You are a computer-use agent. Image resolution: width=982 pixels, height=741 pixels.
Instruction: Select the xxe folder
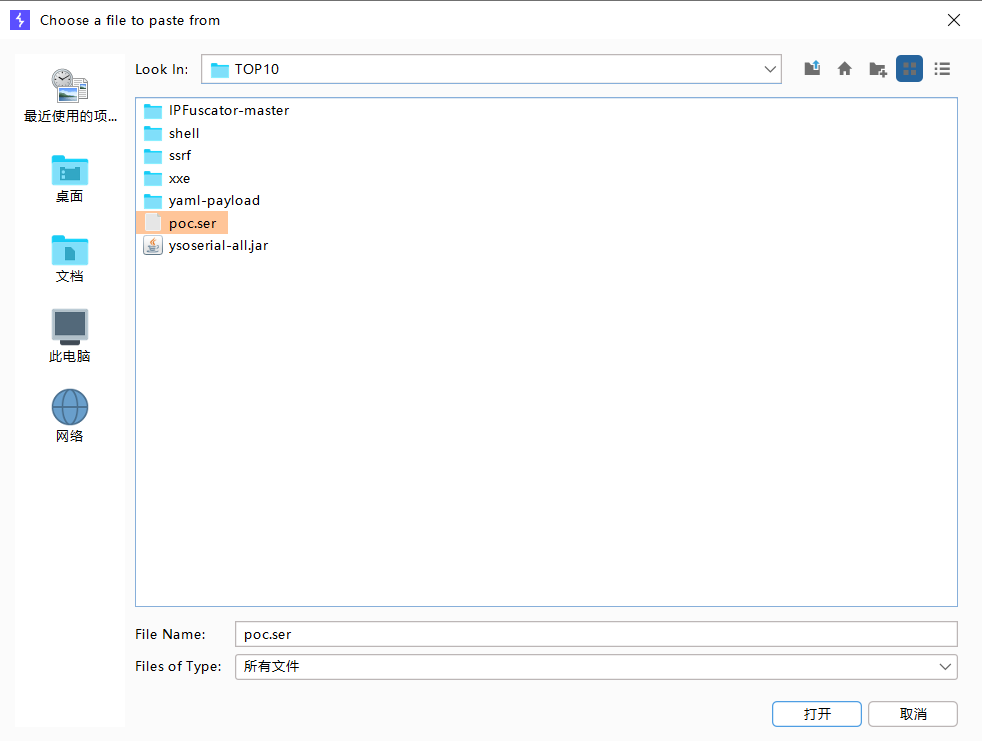click(x=179, y=178)
